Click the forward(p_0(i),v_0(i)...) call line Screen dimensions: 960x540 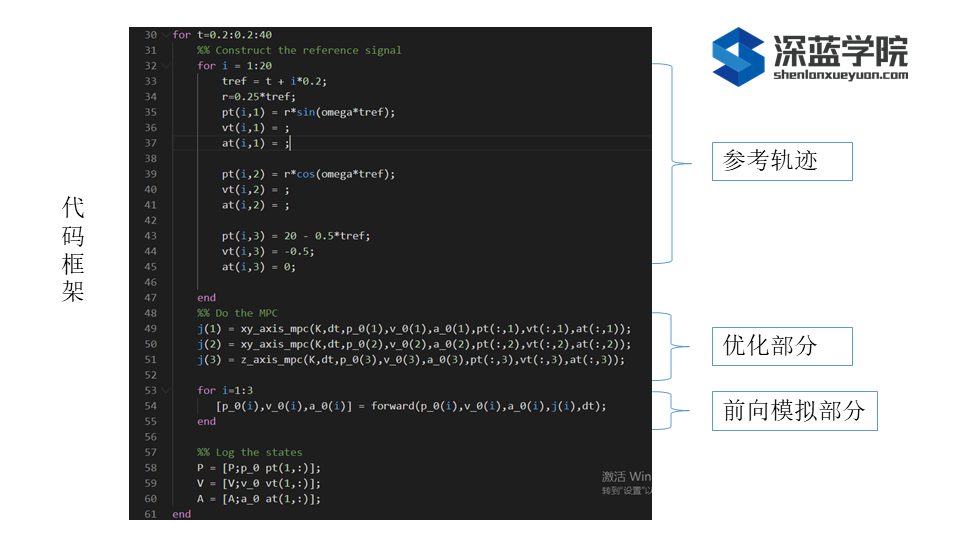[x=411, y=406]
